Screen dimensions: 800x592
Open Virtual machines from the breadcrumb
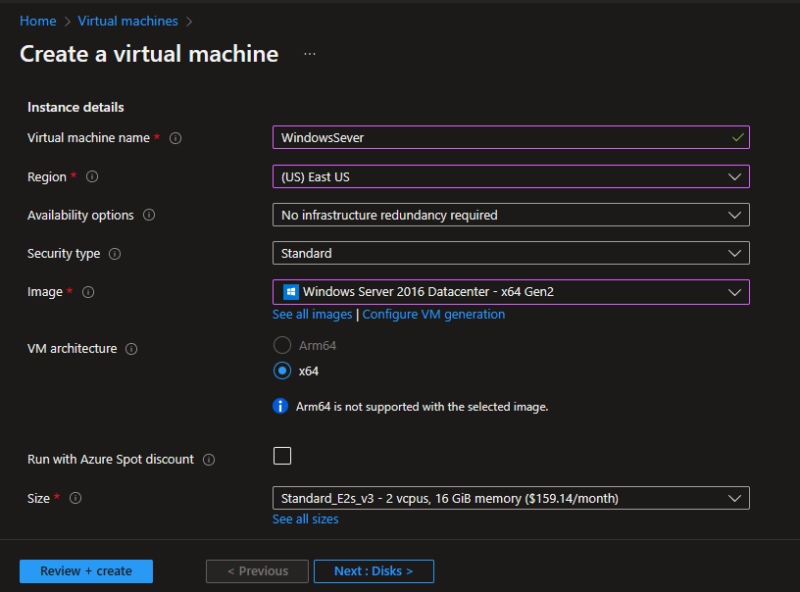(128, 20)
